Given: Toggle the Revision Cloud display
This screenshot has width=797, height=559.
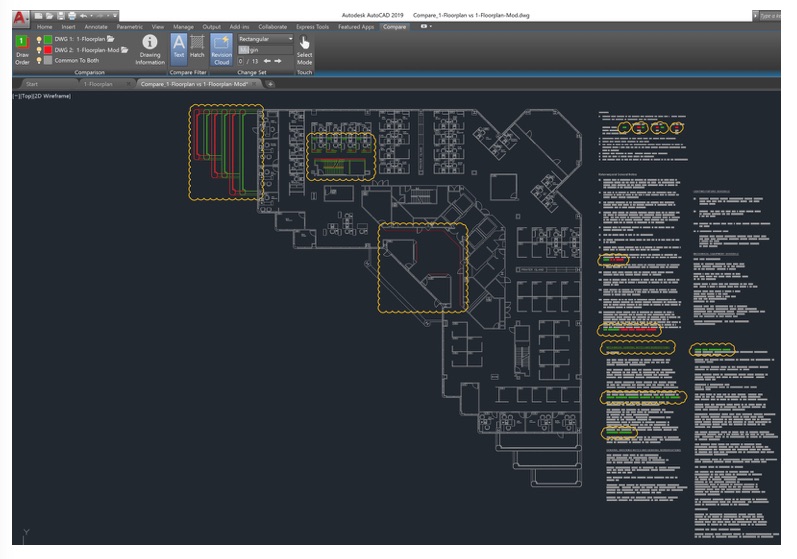Looking at the screenshot, I should [221, 48].
